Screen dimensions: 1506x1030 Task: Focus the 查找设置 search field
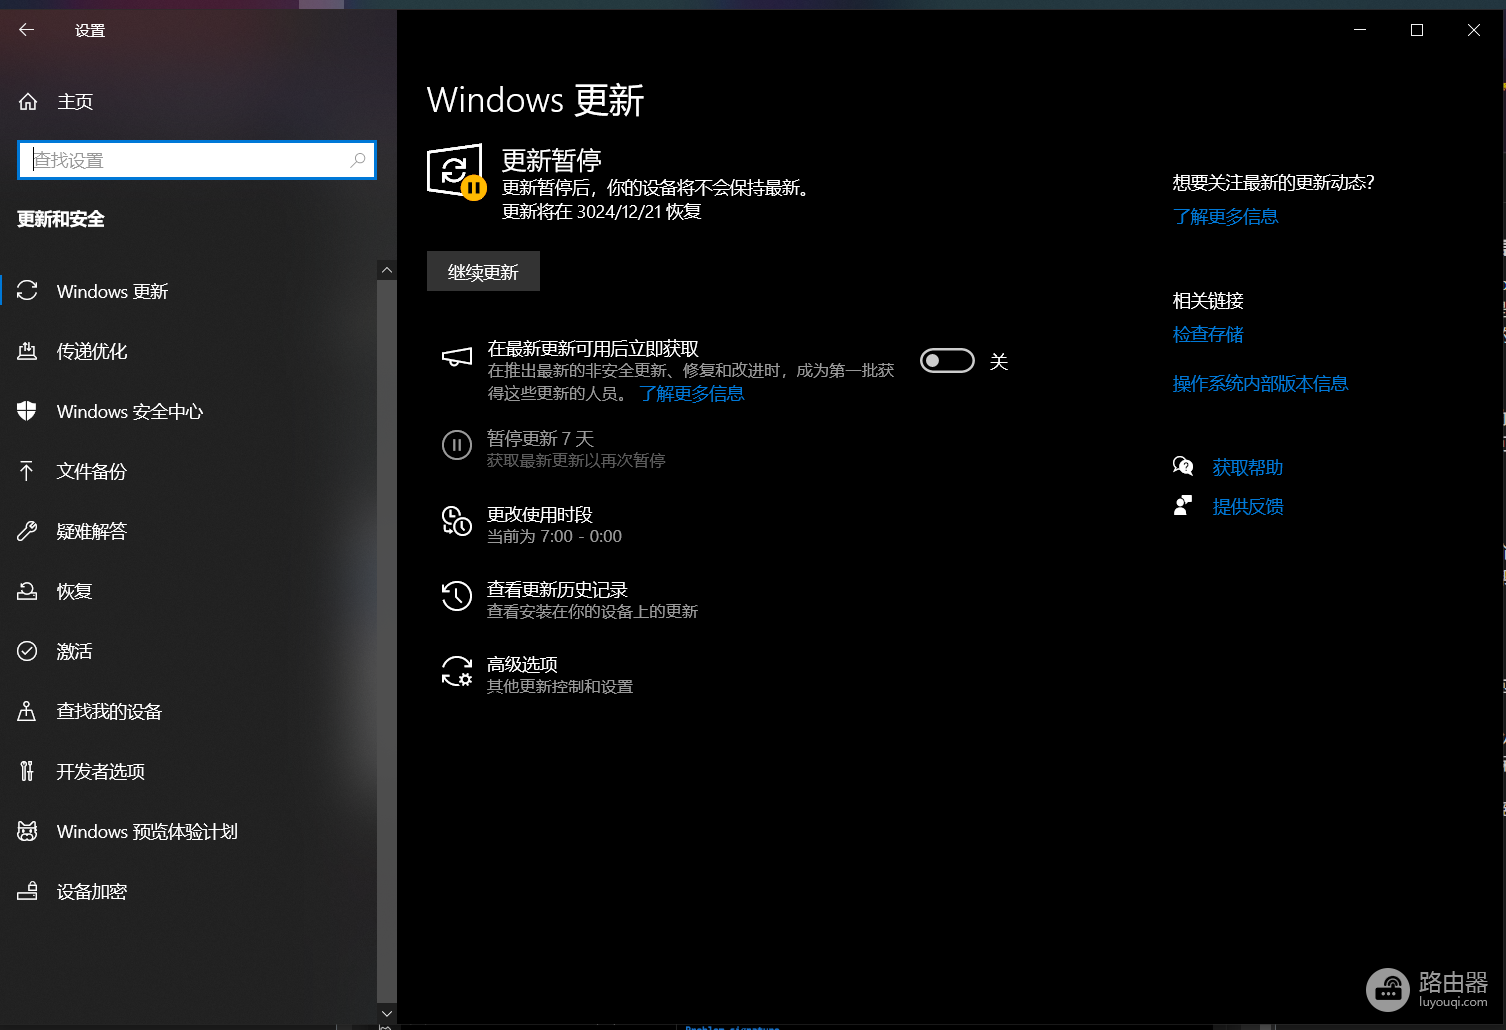click(197, 160)
